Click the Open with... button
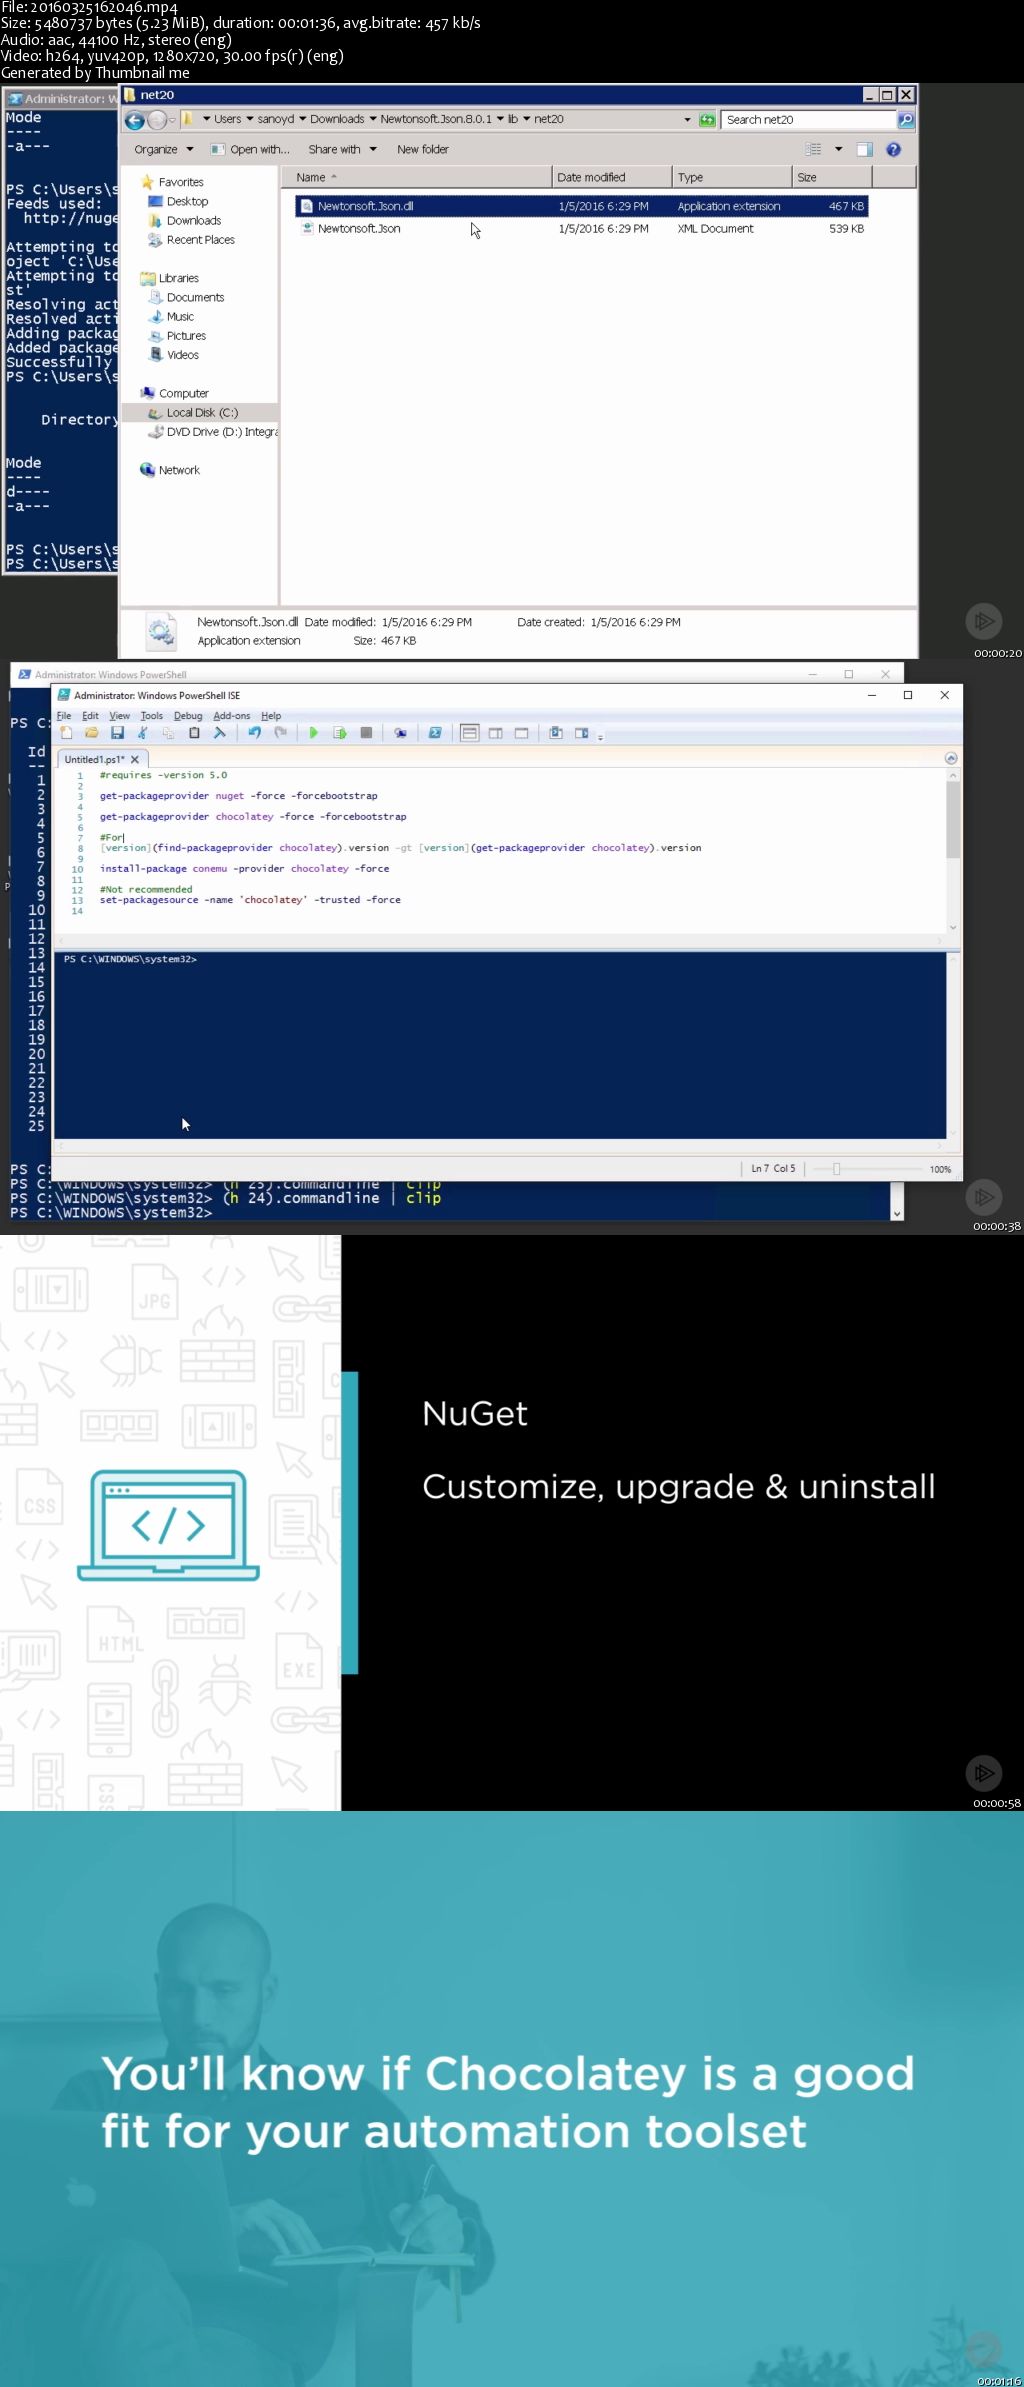This screenshot has width=1024, height=2387. [x=250, y=149]
